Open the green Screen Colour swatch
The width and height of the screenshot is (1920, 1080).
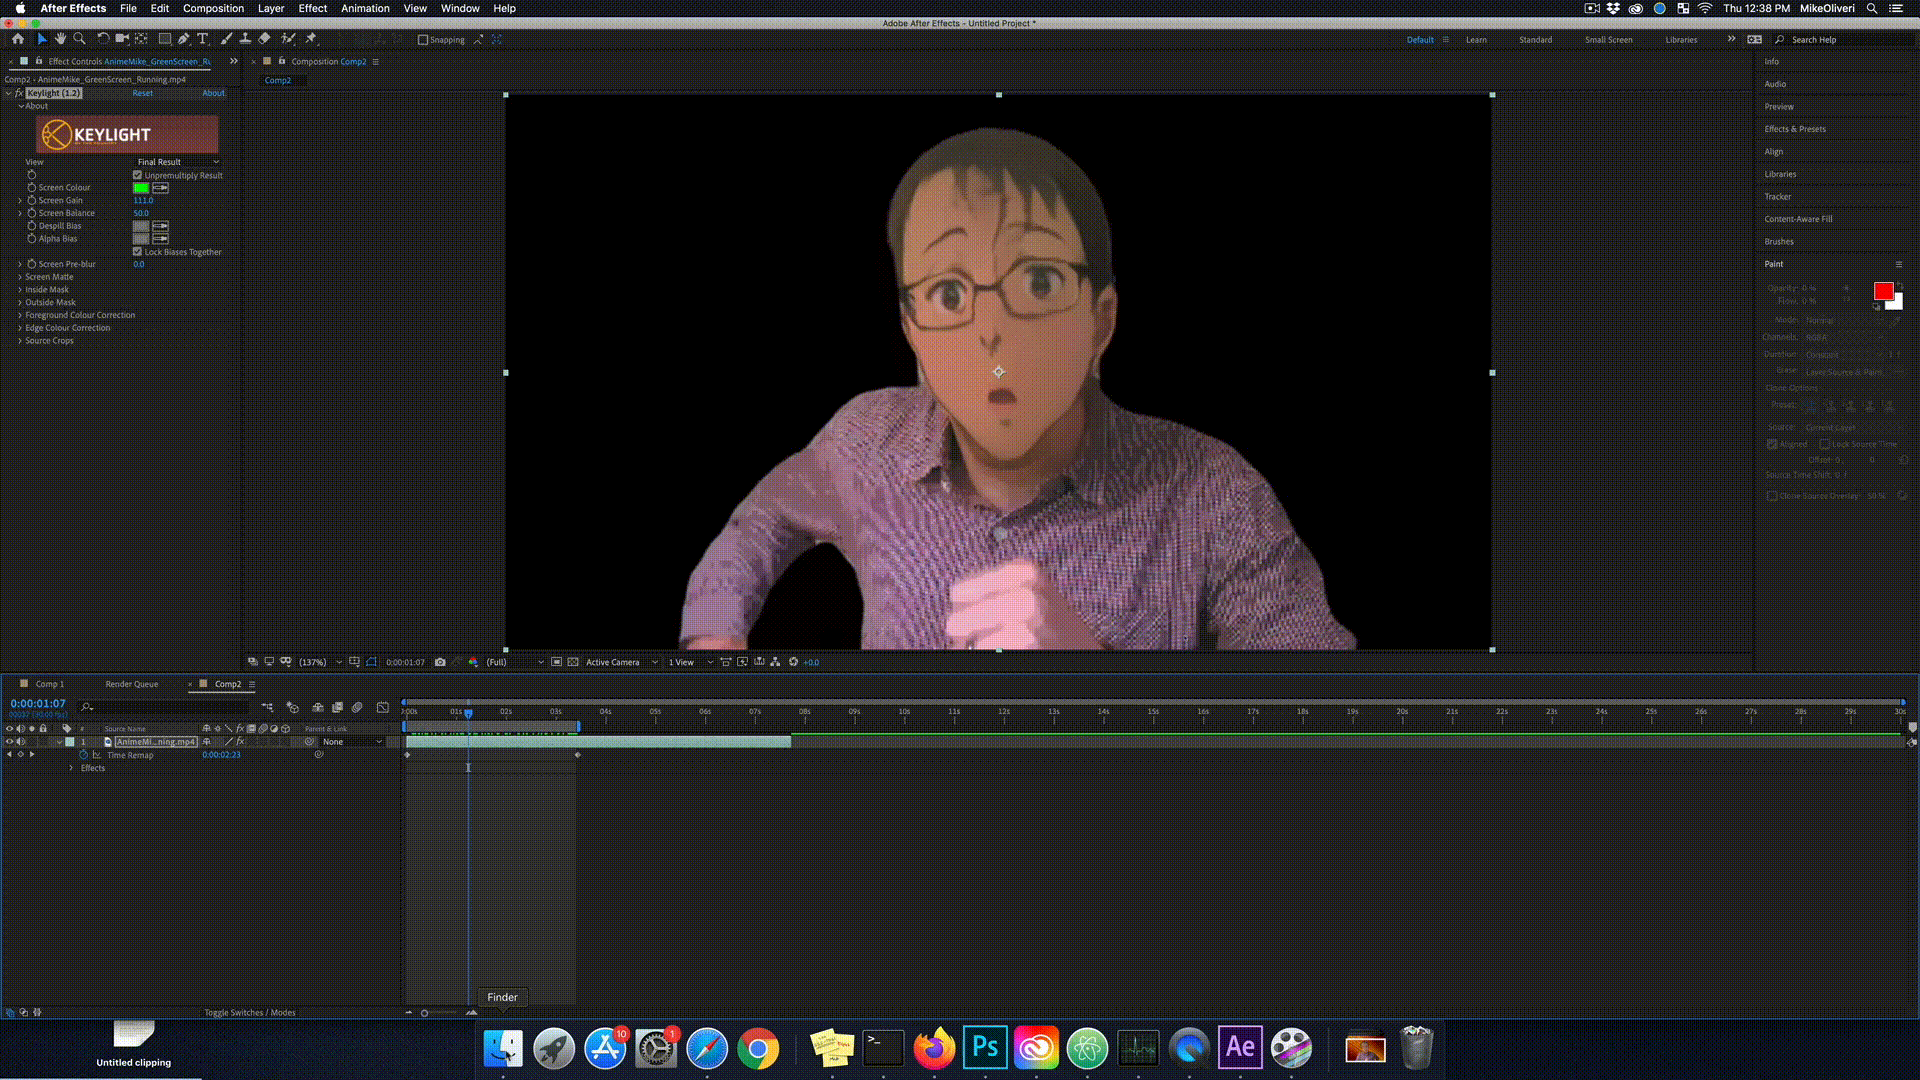141,188
